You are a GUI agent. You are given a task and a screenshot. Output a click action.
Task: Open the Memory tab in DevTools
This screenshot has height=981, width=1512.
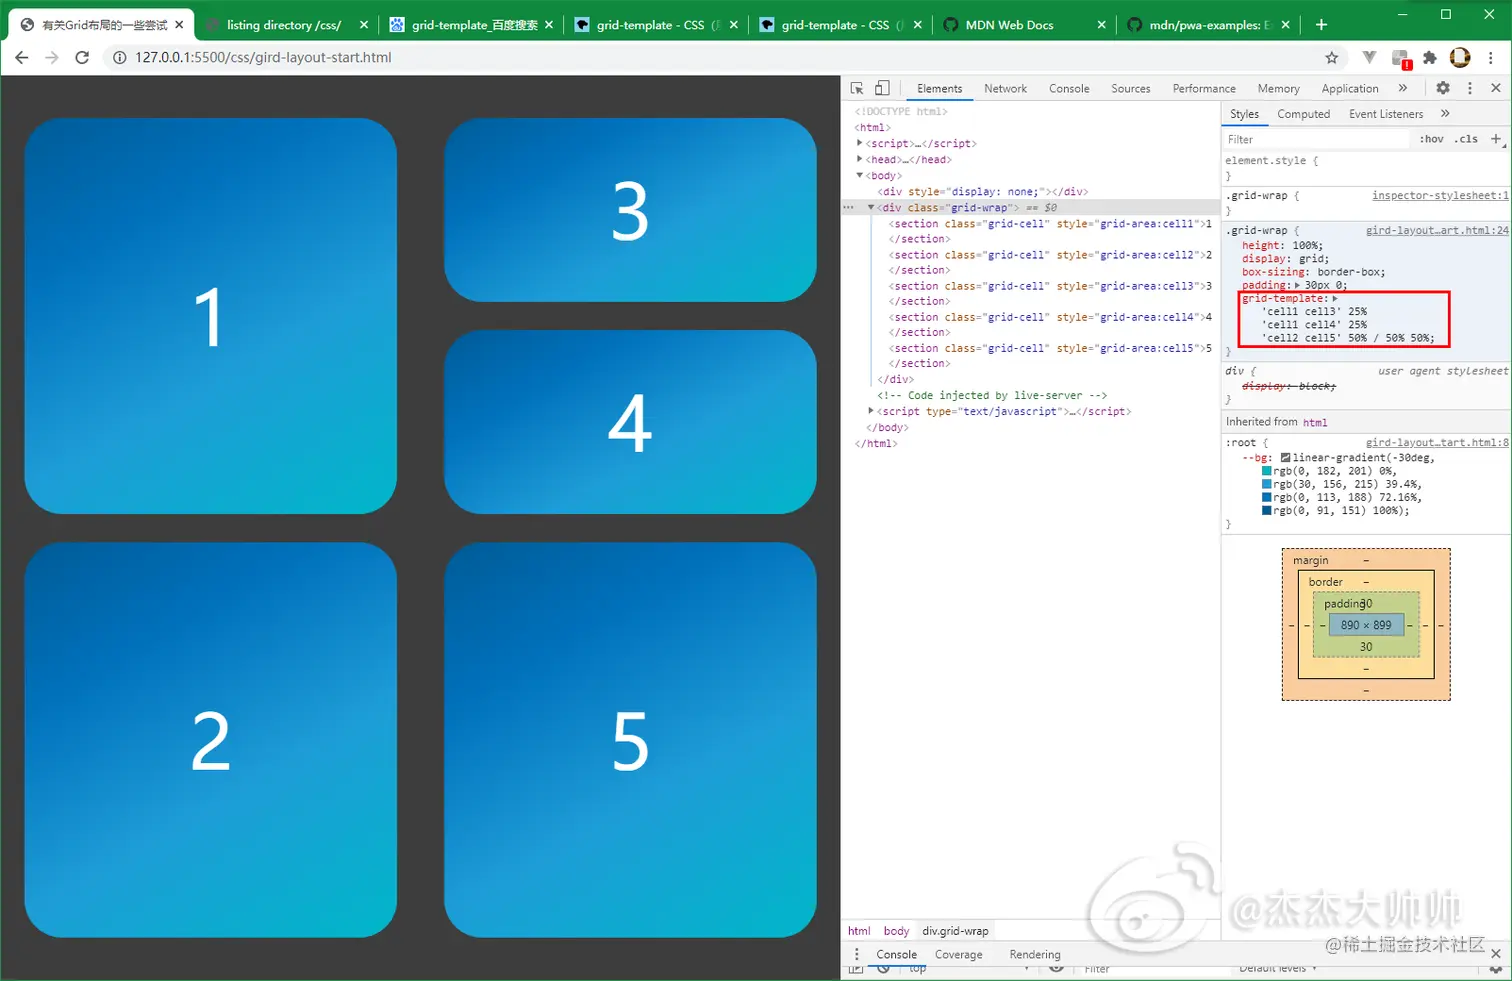1278,88
